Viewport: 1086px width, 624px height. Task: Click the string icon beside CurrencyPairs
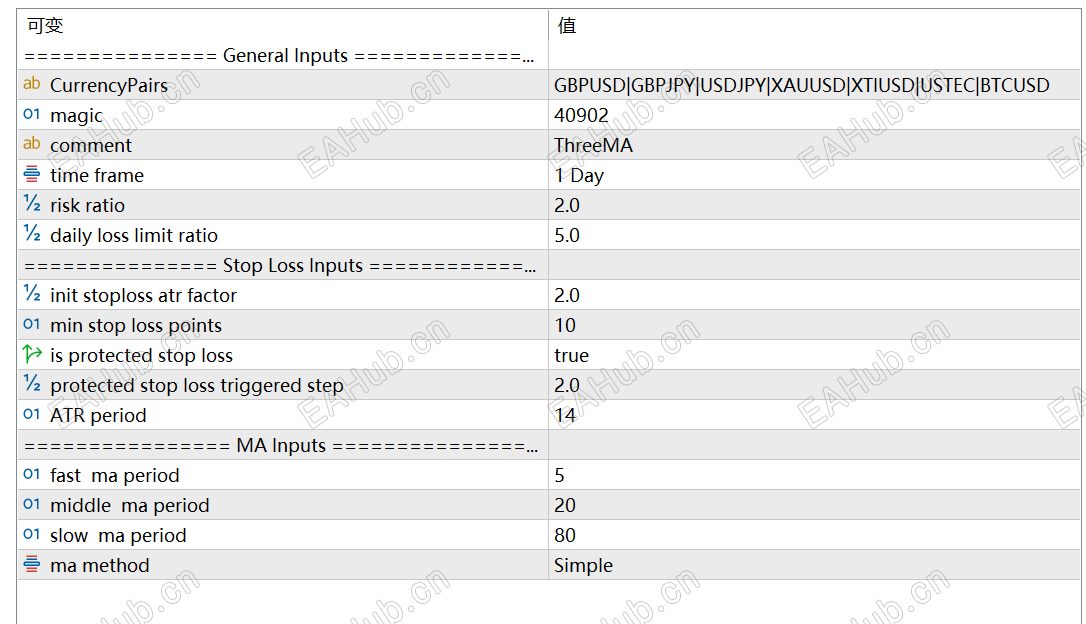coord(32,85)
